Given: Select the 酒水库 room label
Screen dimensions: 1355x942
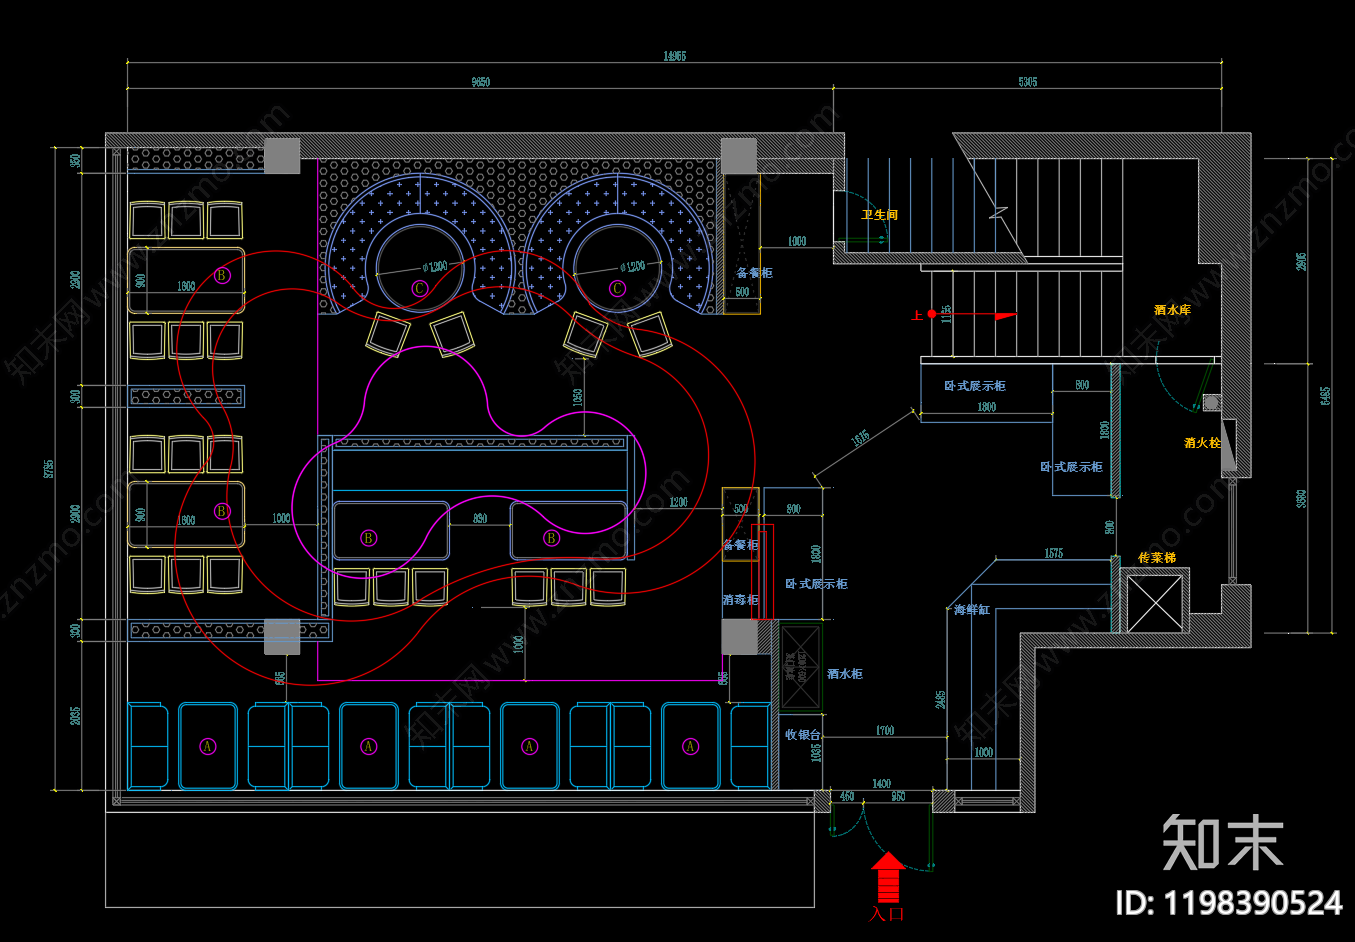Looking at the screenshot, I should click(1172, 310).
